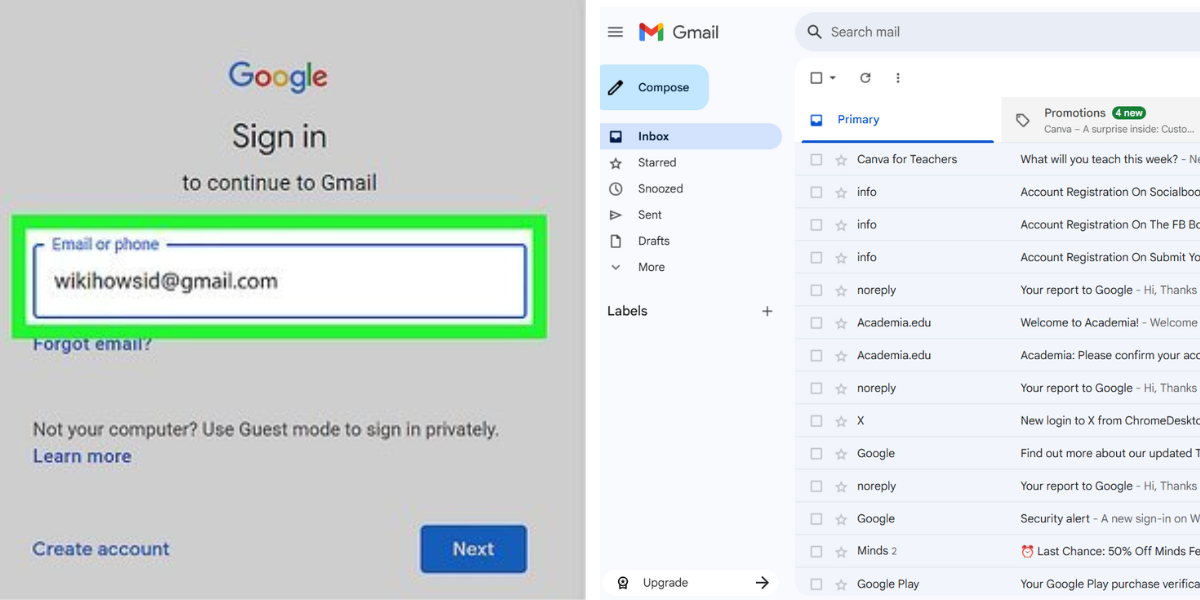The height and width of the screenshot is (600, 1200).
Task: Click the arrow next to Upgrade
Action: click(x=762, y=583)
